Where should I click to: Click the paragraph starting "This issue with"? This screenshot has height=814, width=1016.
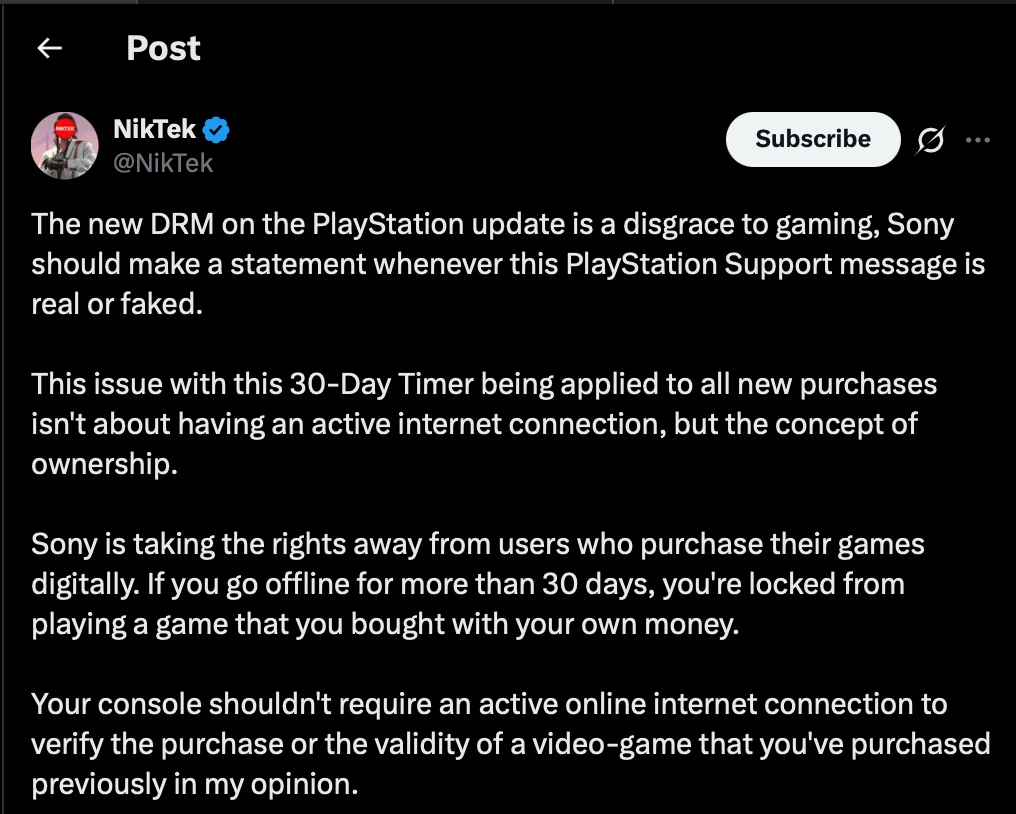pyautogui.click(x=474, y=424)
